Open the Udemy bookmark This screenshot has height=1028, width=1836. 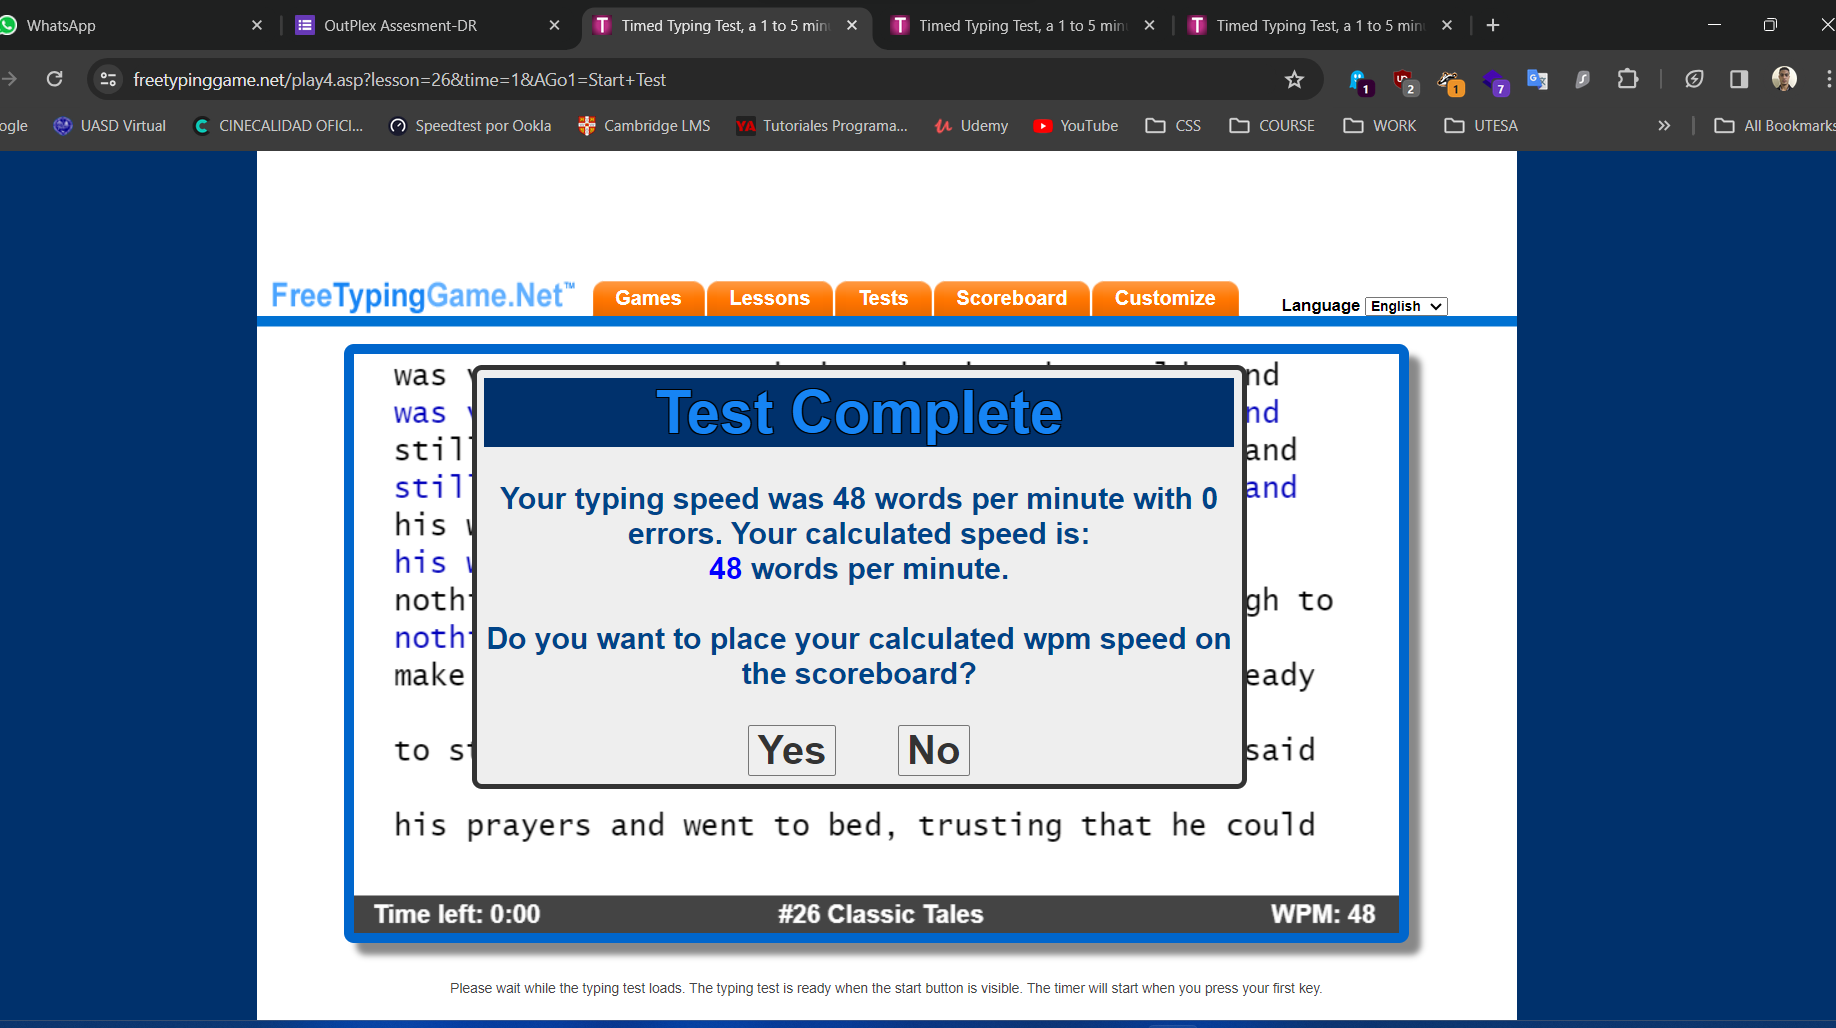pyautogui.click(x=971, y=126)
